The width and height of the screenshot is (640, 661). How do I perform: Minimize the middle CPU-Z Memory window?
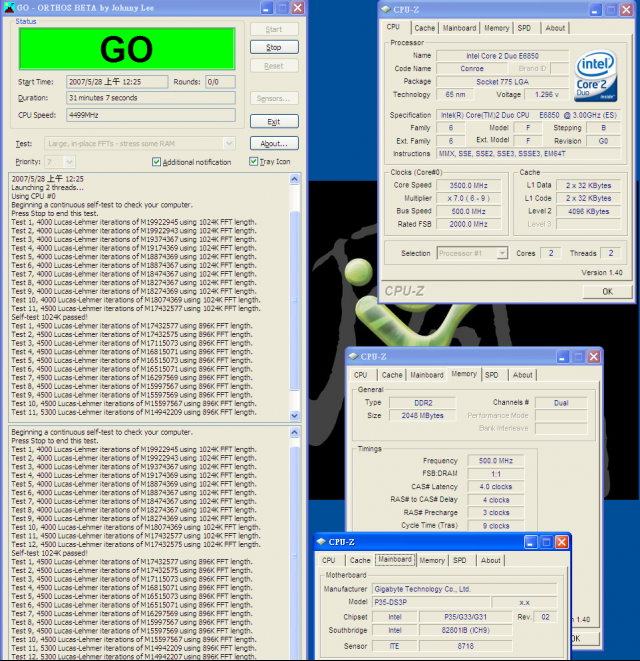[x=562, y=357]
